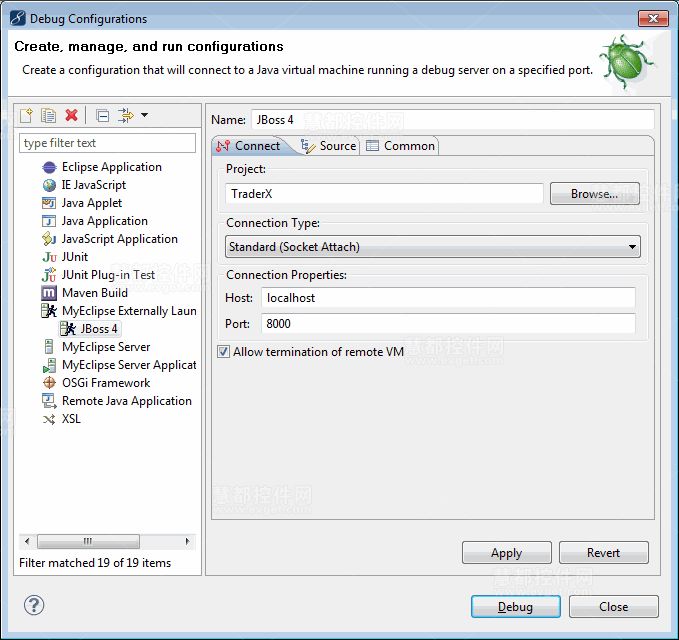Select JavaScript Application in the tree
This screenshot has height=640, width=679.
coord(120,239)
